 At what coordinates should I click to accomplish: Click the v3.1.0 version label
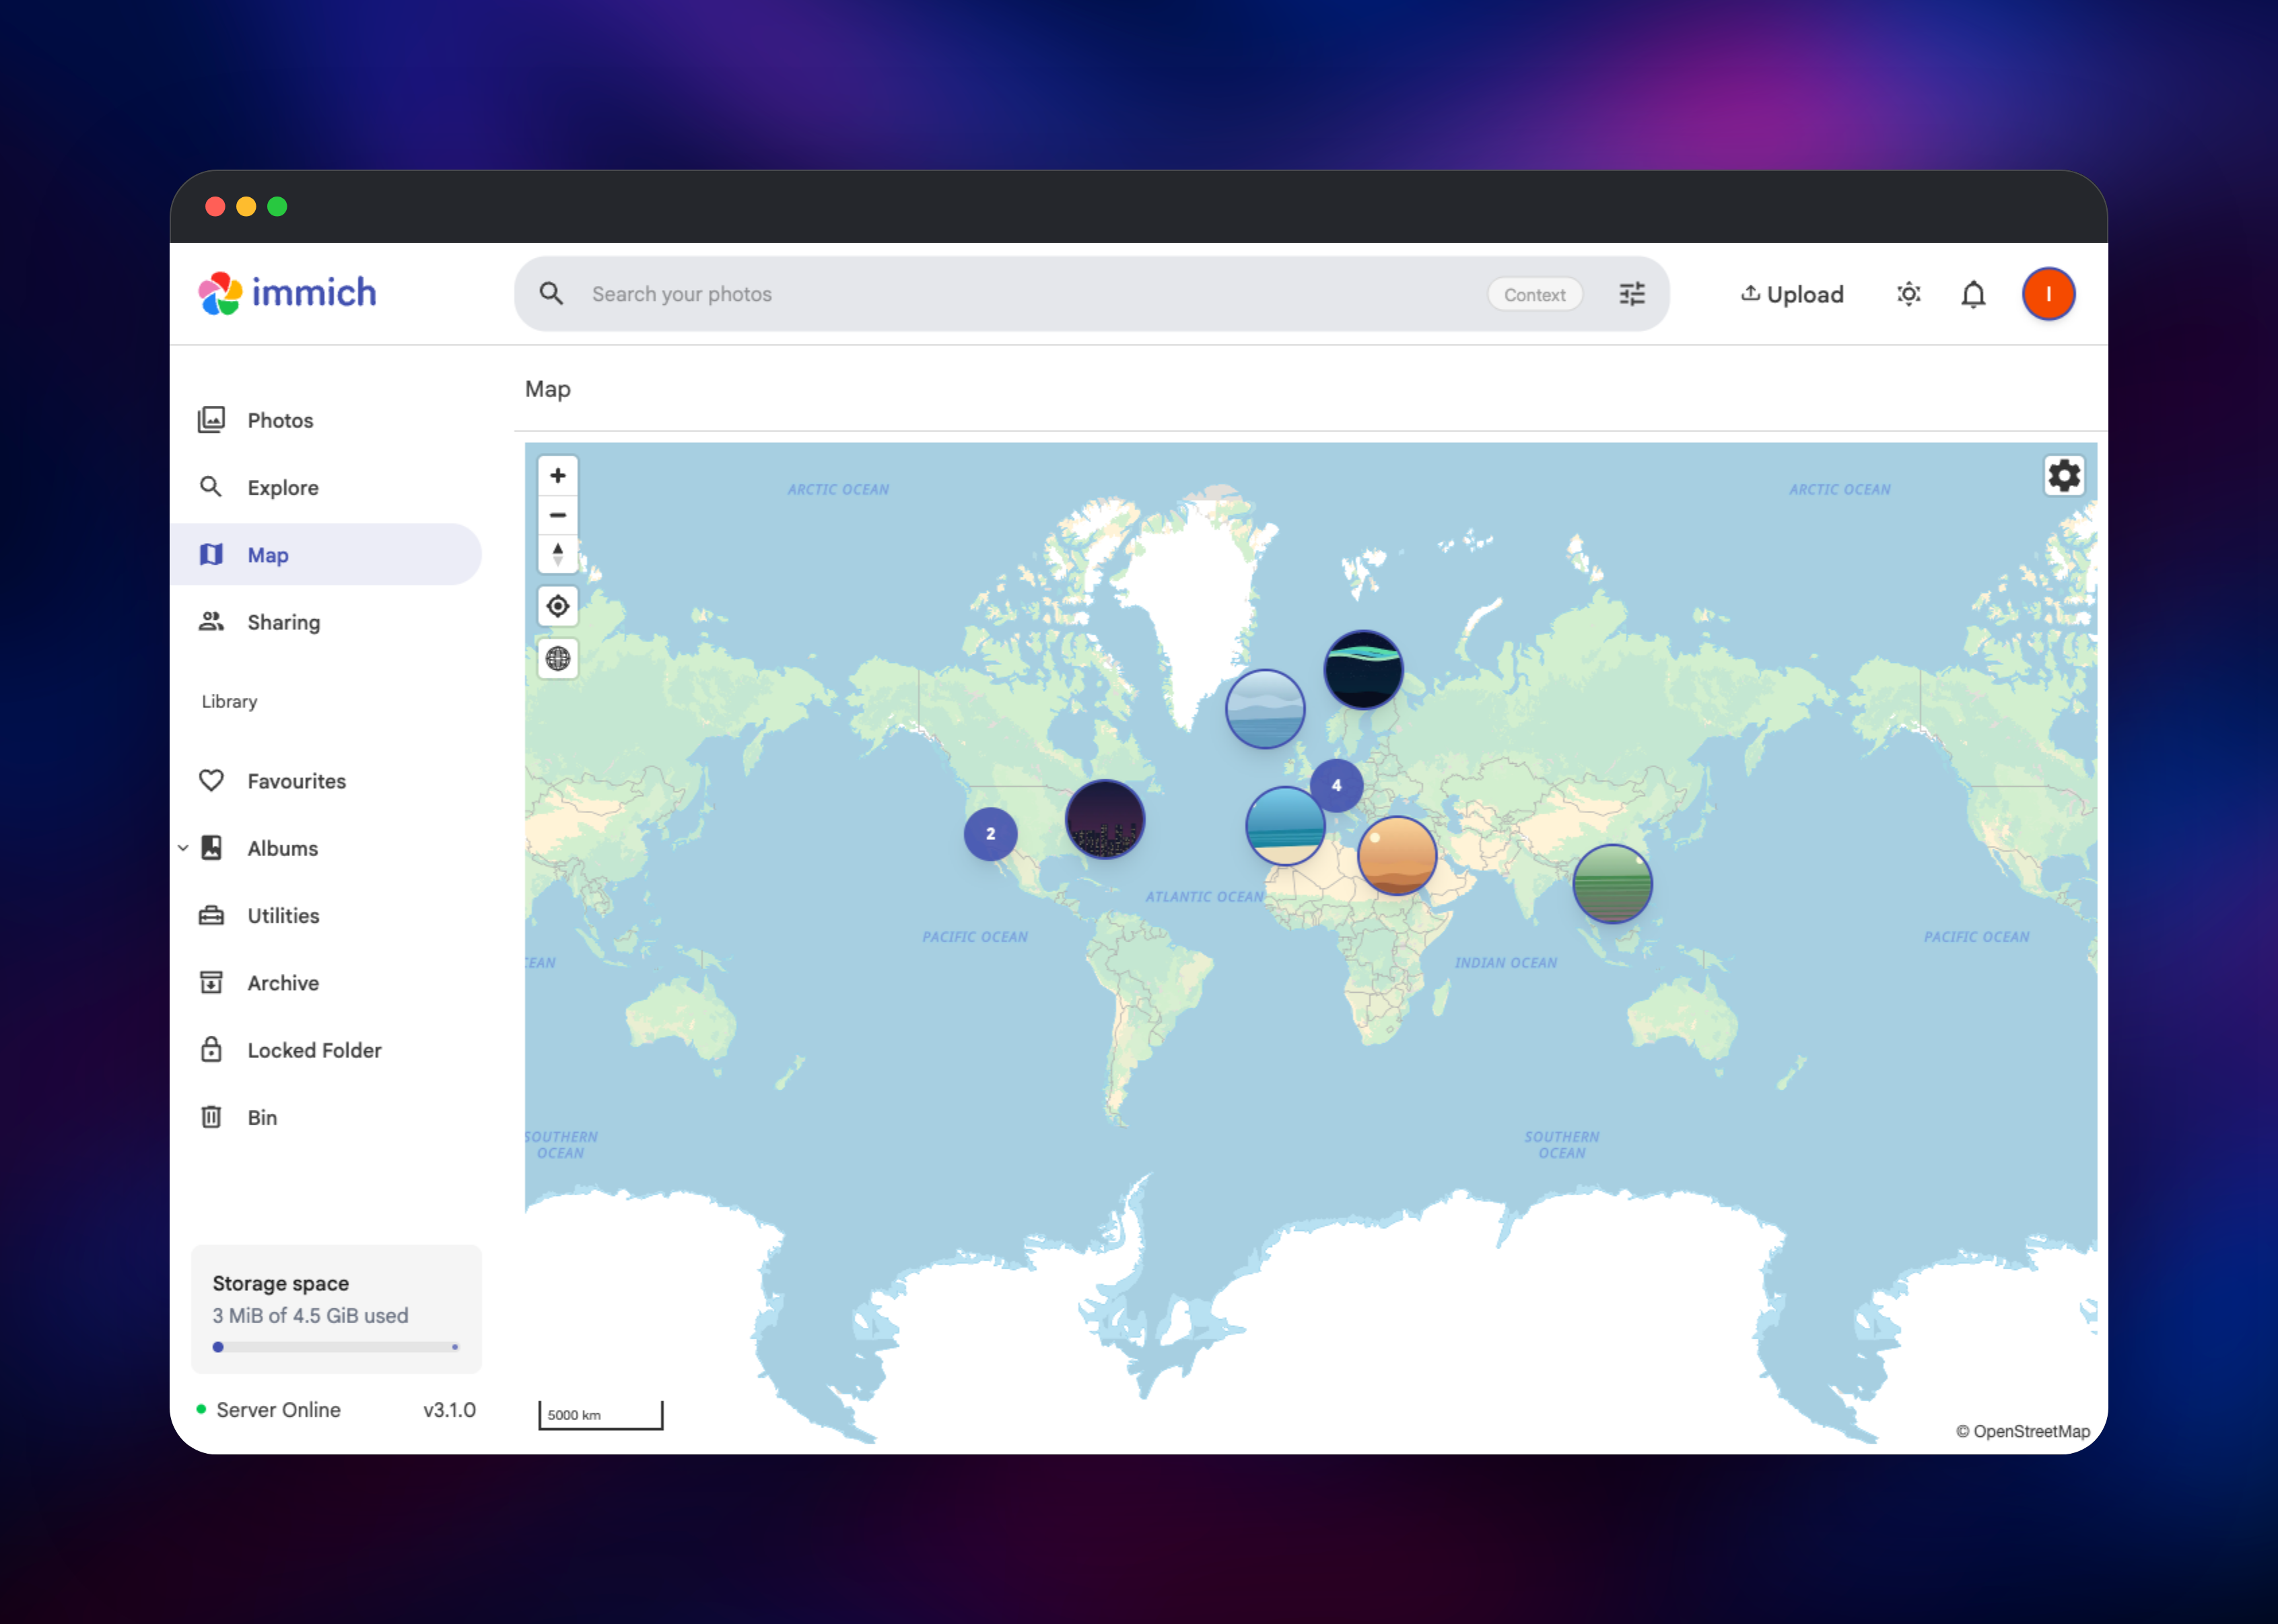pos(449,1409)
